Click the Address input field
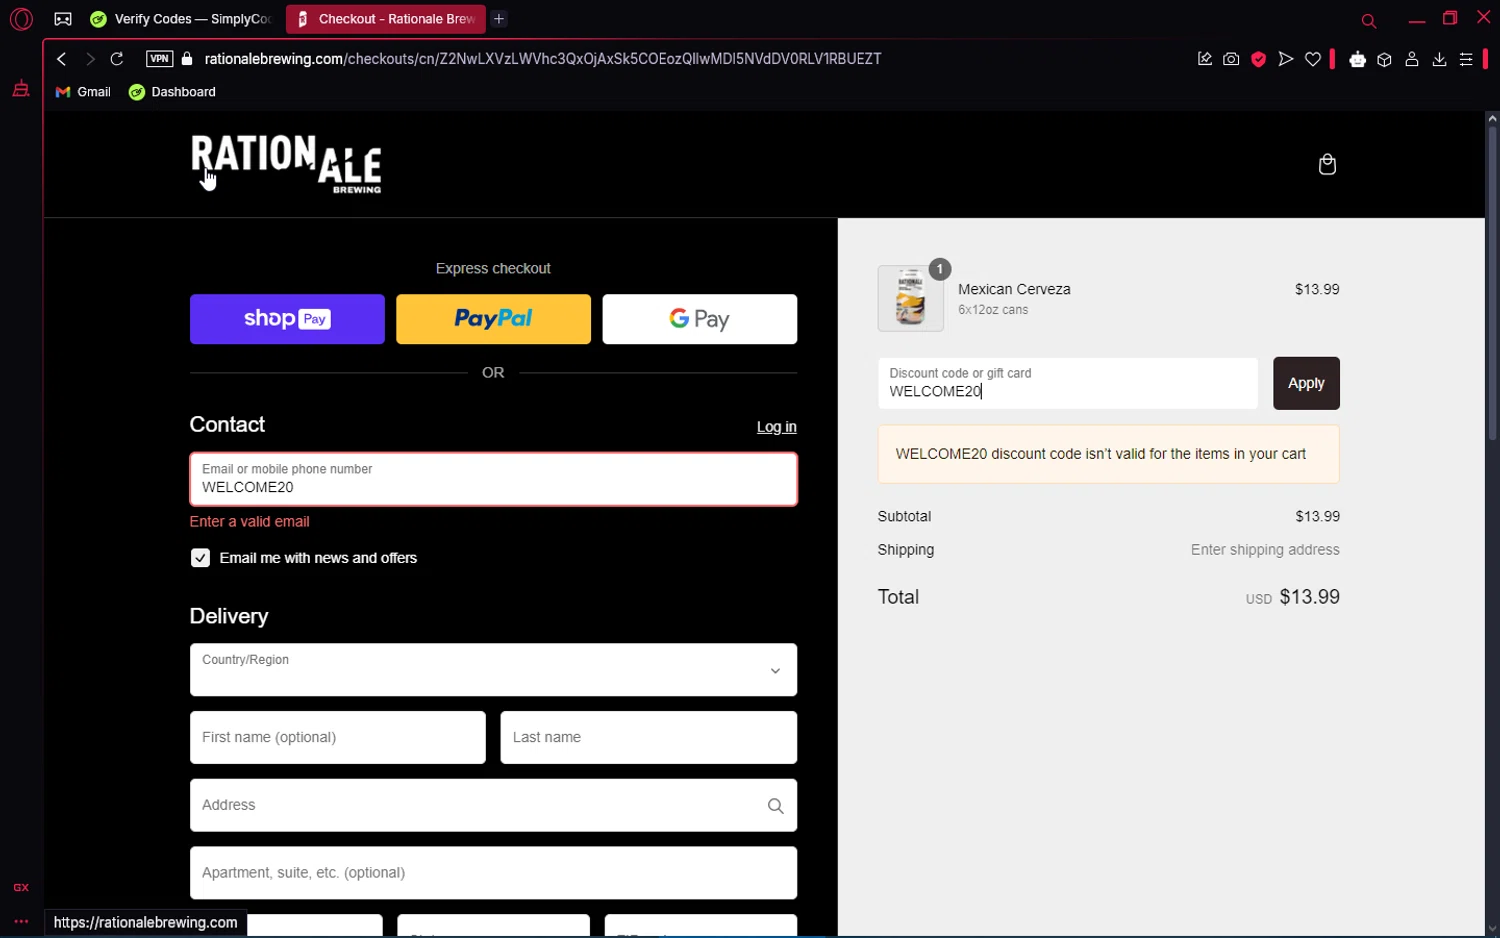The image size is (1500, 938). pyautogui.click(x=493, y=805)
